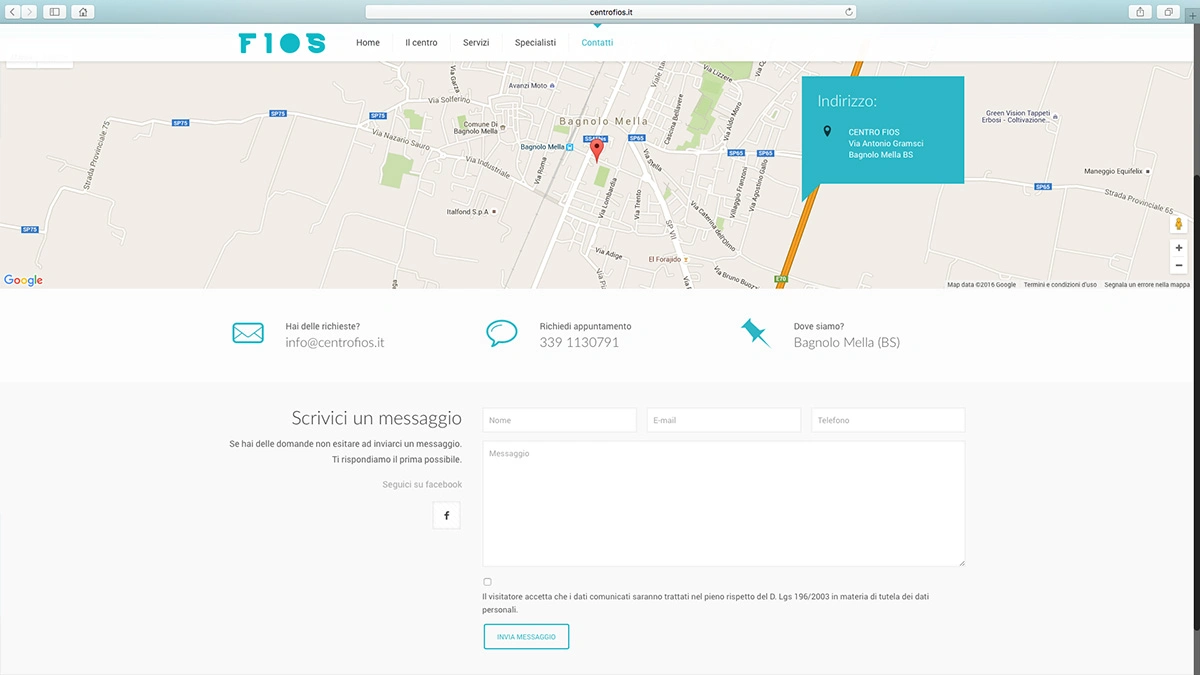Click the red map location pin

click(597, 151)
